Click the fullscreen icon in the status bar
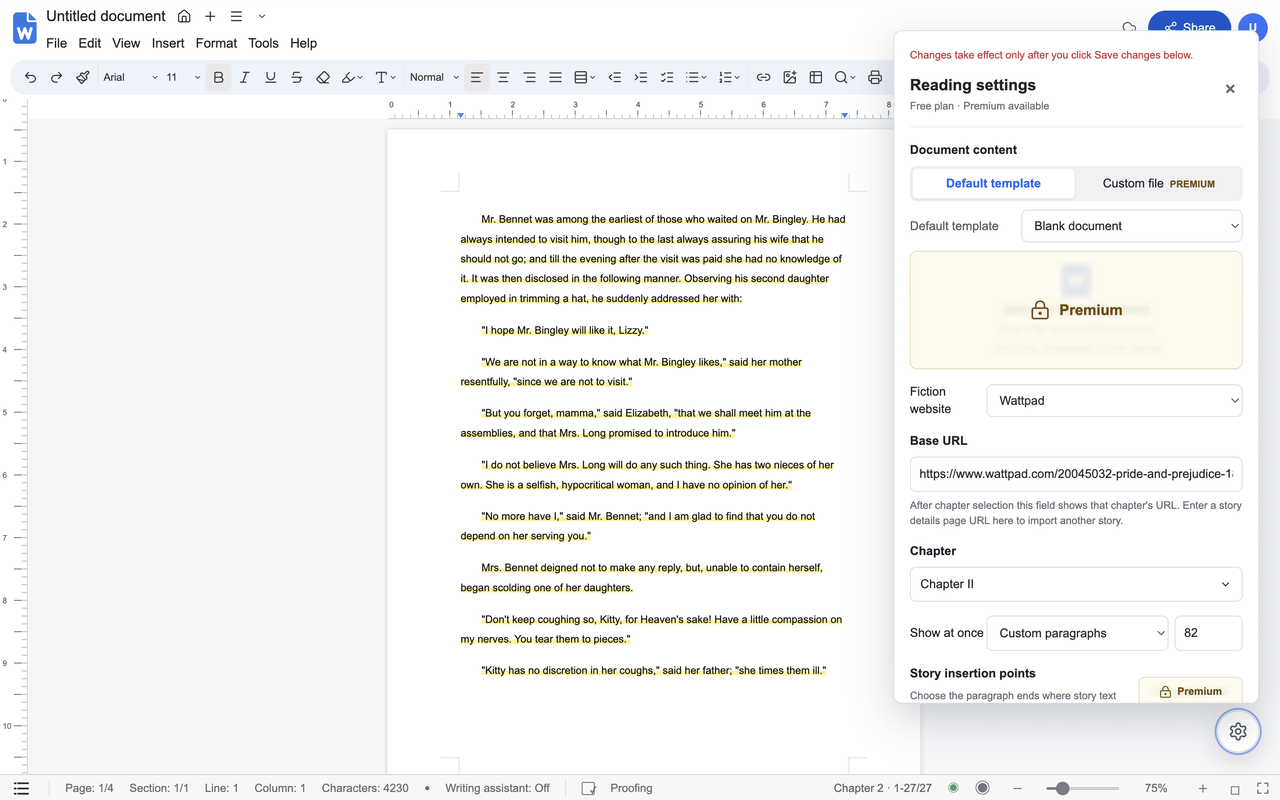The image size is (1280, 800). tap(1262, 788)
